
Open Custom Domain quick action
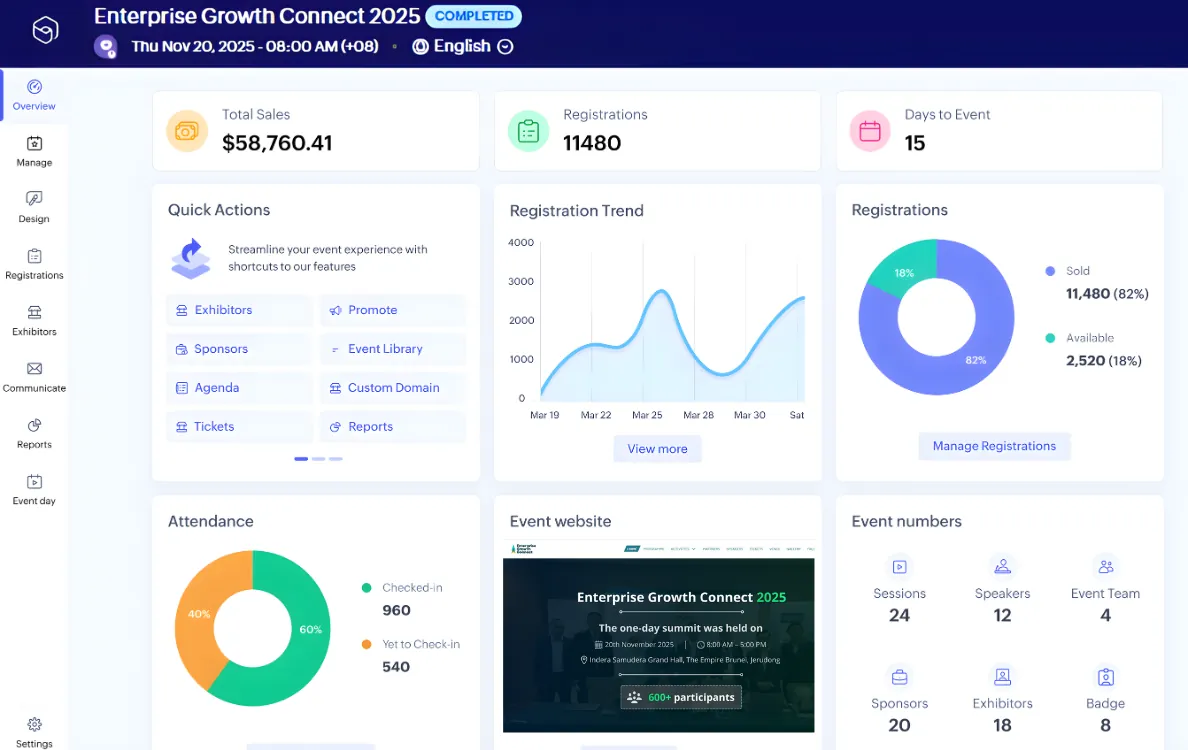click(393, 388)
